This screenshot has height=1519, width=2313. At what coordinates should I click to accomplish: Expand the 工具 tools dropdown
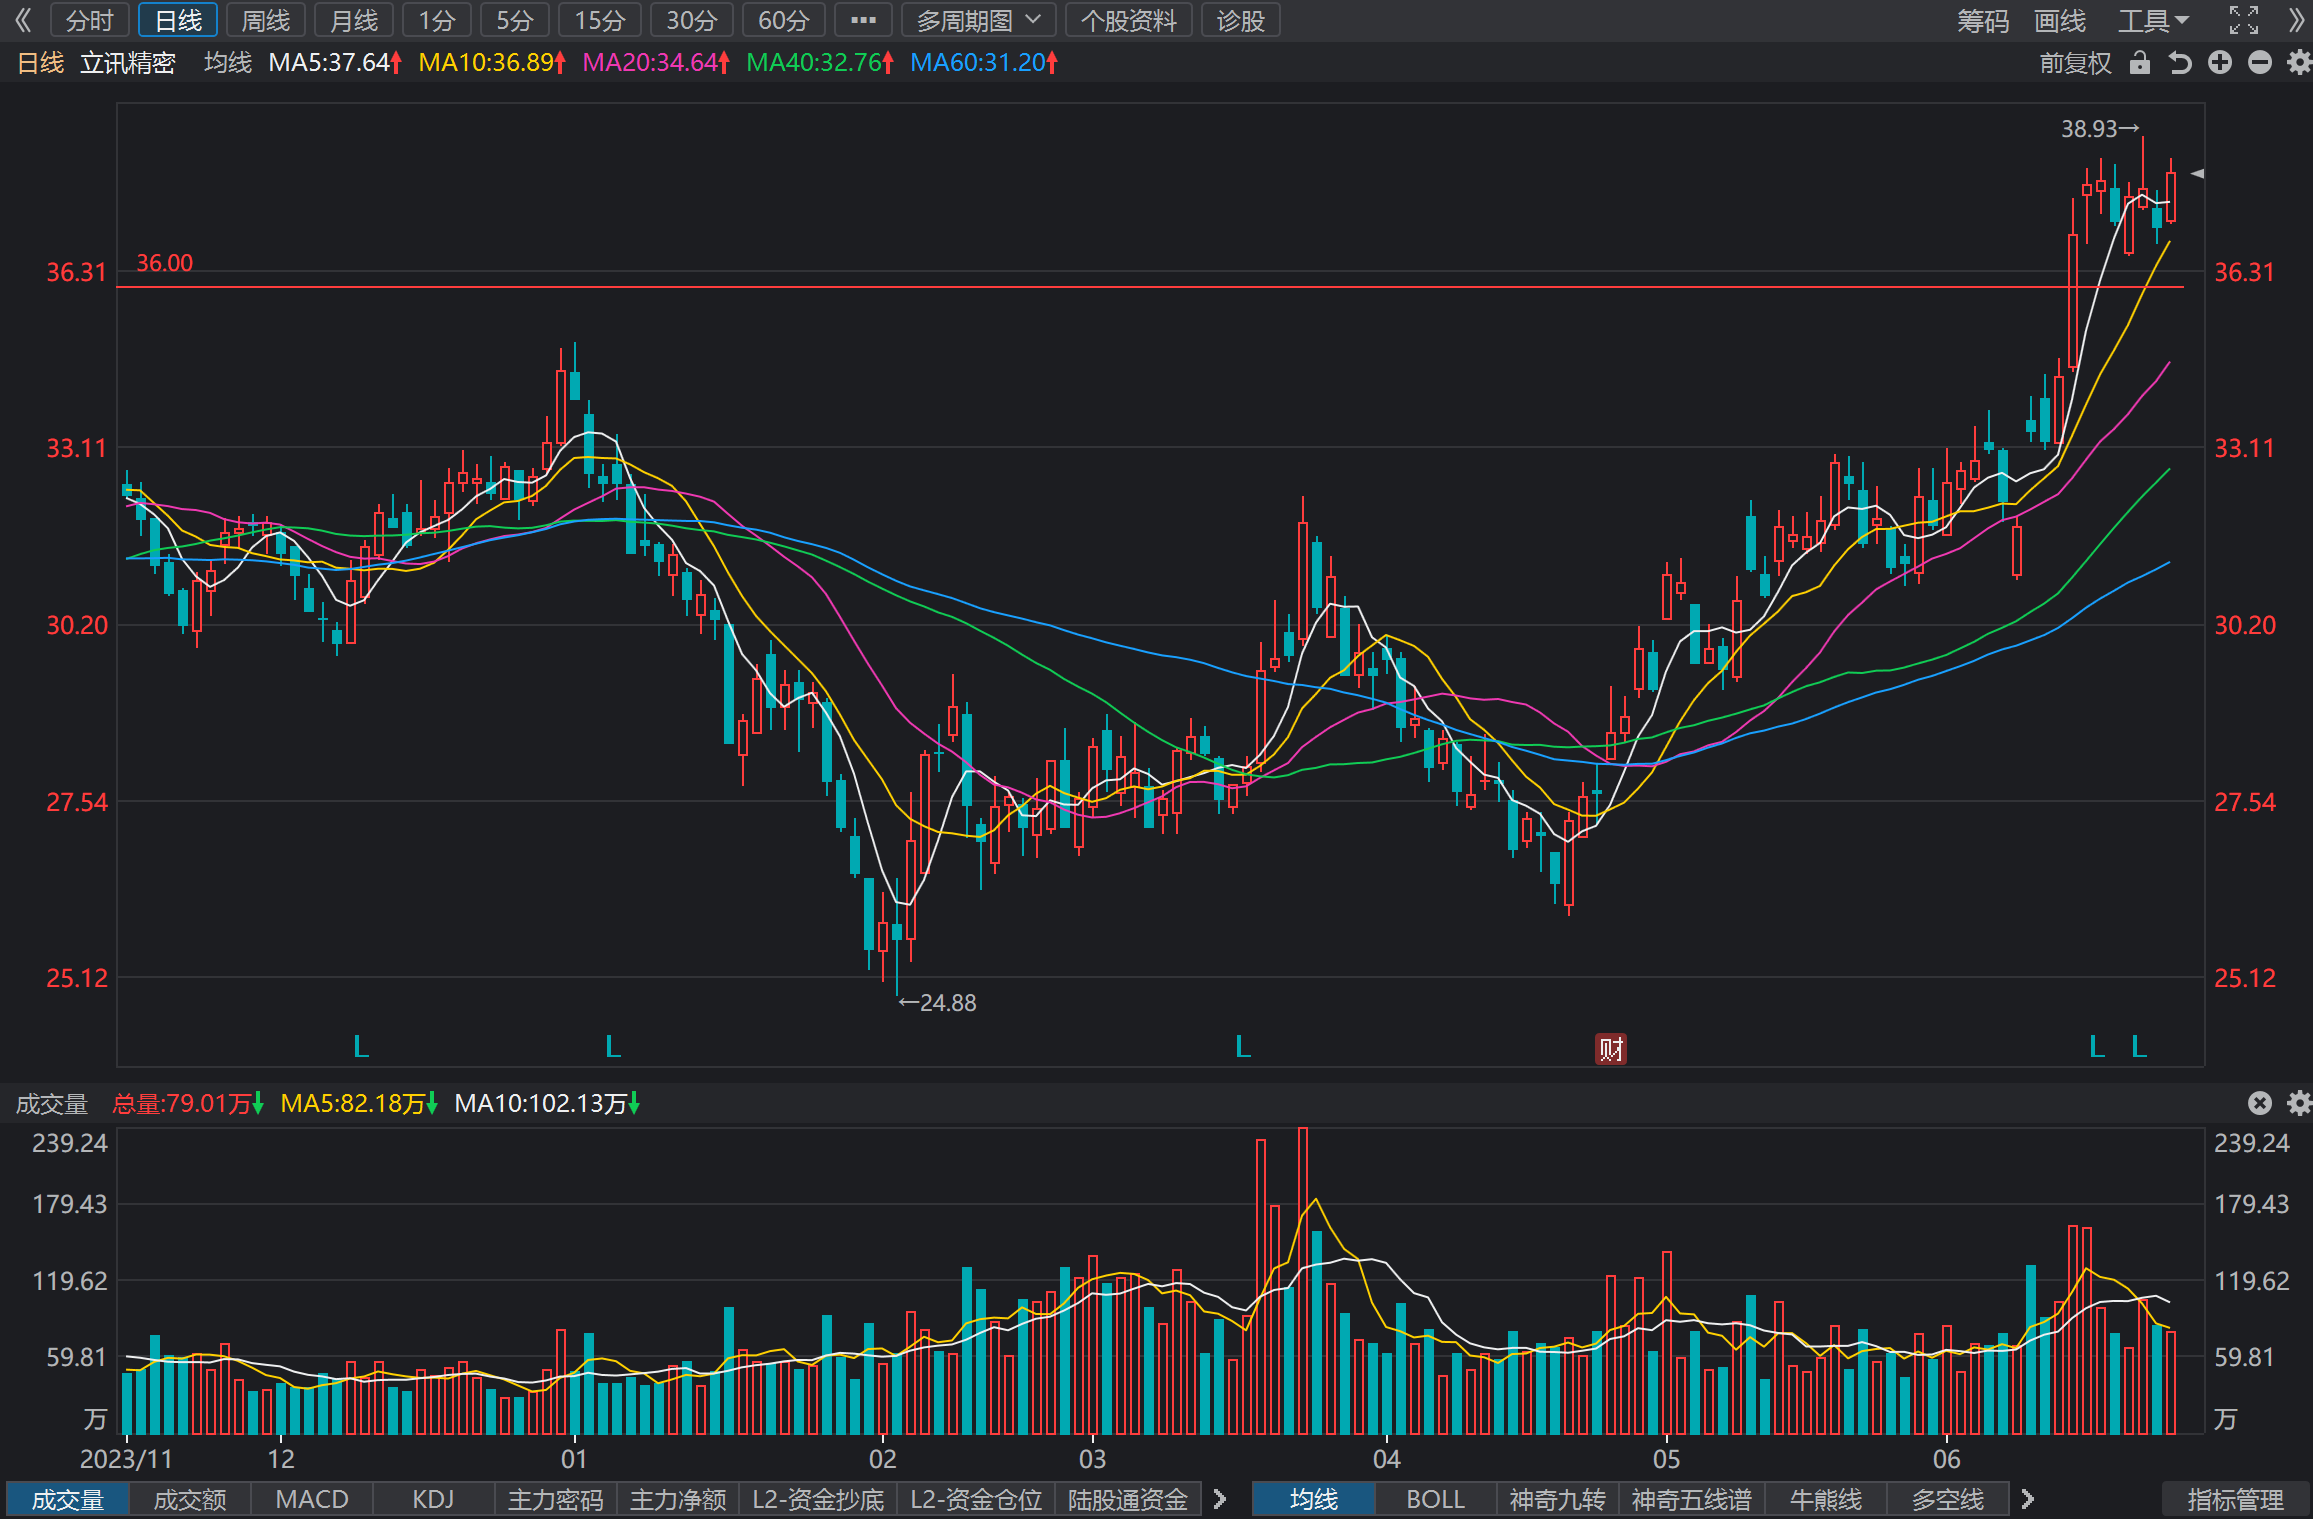(2153, 20)
